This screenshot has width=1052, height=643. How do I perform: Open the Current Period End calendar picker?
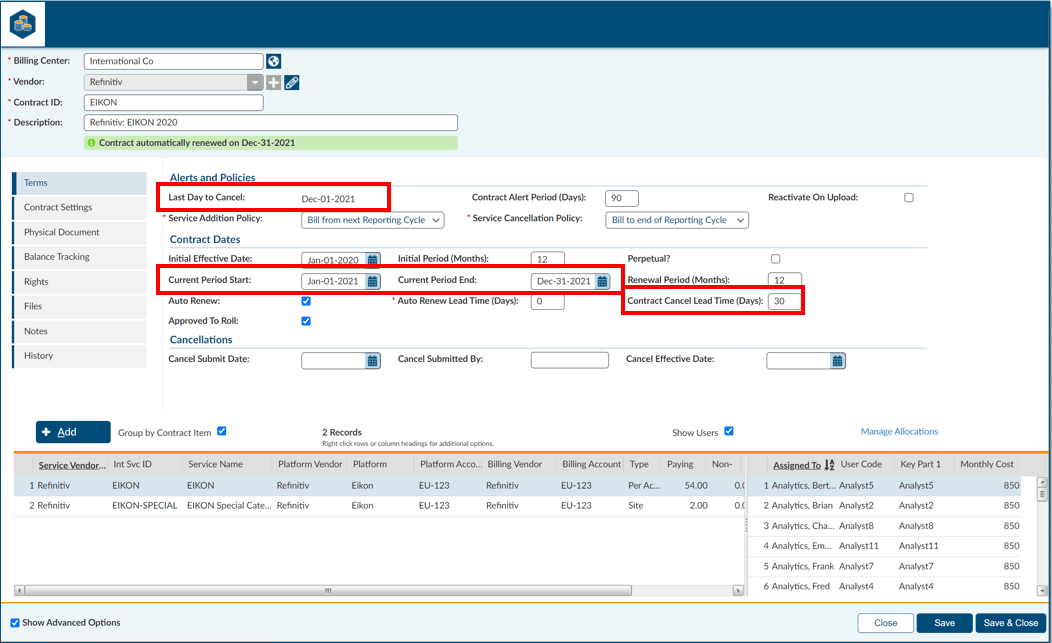click(602, 281)
